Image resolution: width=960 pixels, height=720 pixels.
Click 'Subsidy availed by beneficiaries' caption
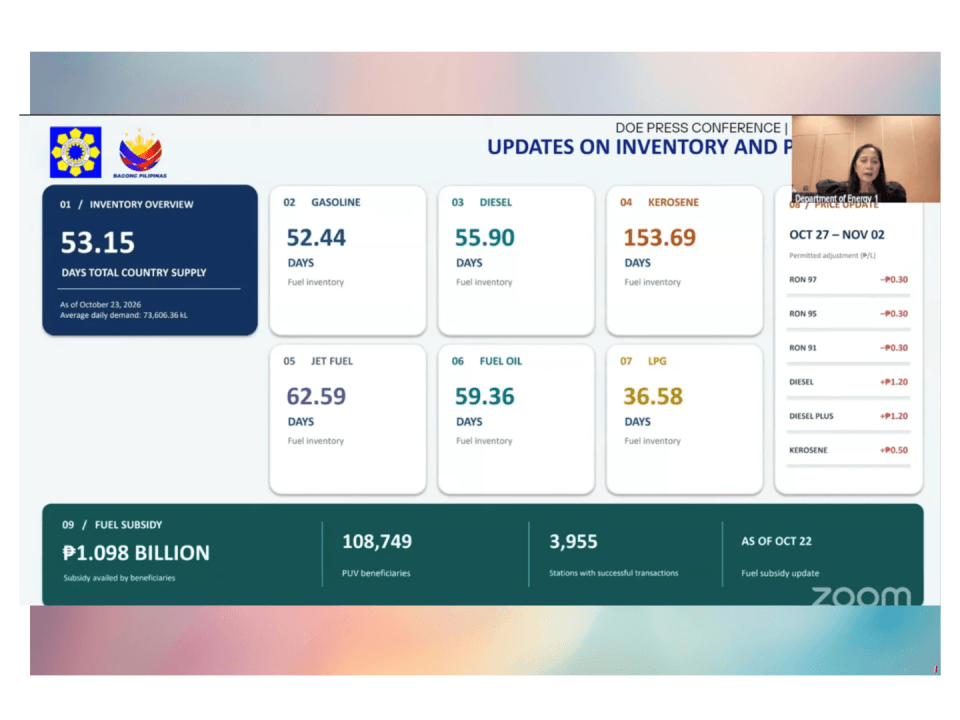click(x=119, y=578)
